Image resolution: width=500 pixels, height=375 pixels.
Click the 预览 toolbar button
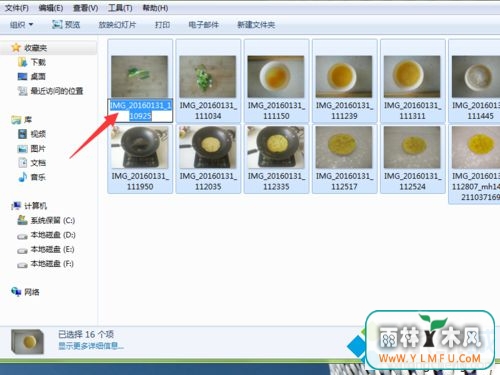[x=66, y=25]
